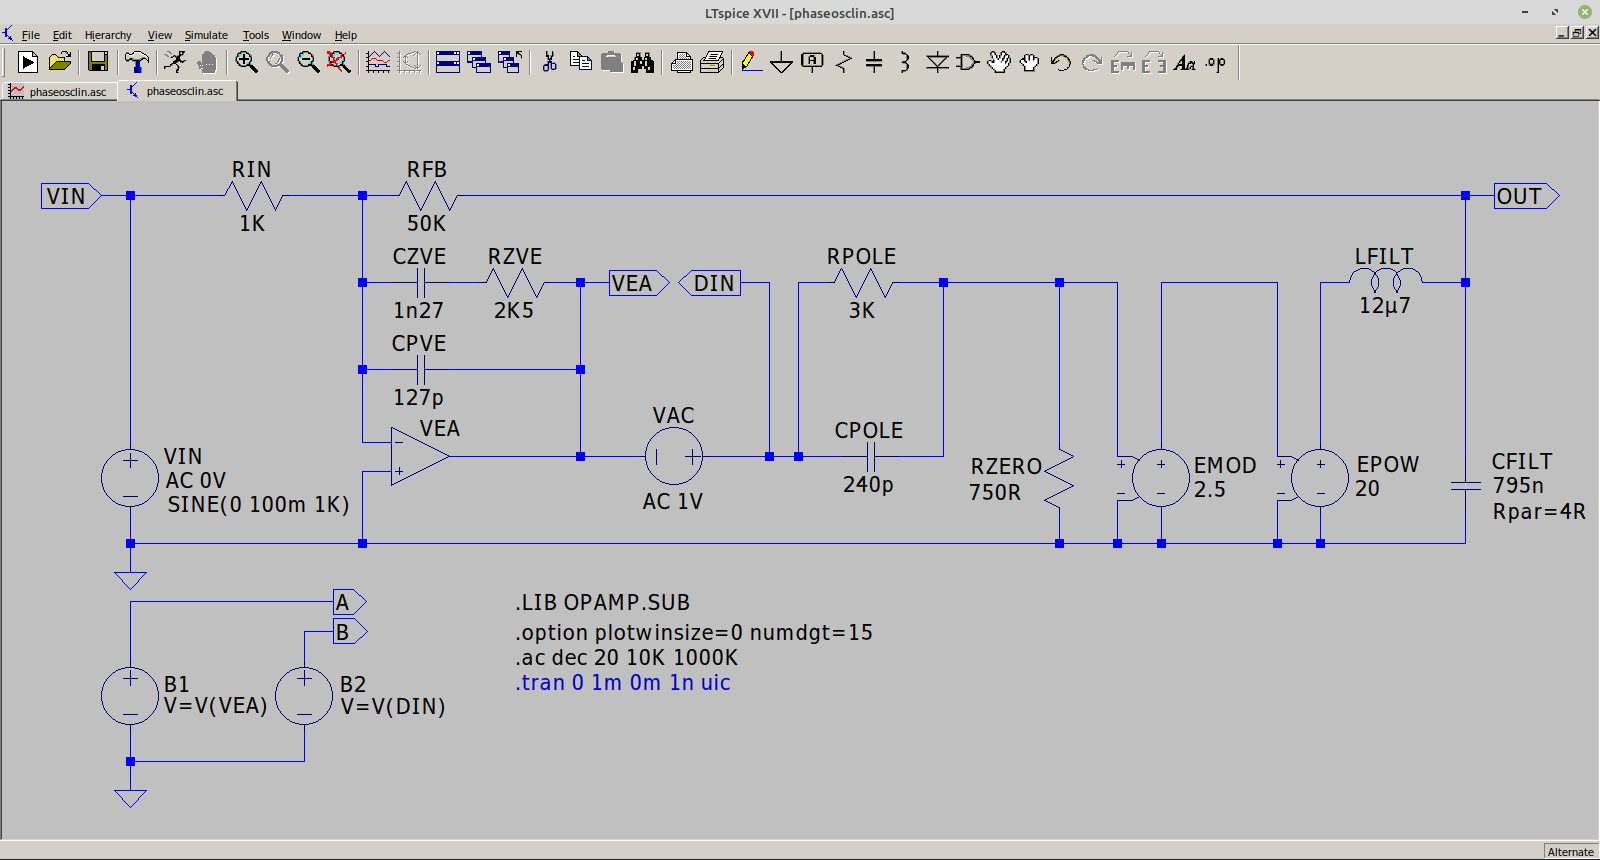Select the Text tool Aa icon
Image resolution: width=1600 pixels, height=860 pixels.
tap(1185, 62)
